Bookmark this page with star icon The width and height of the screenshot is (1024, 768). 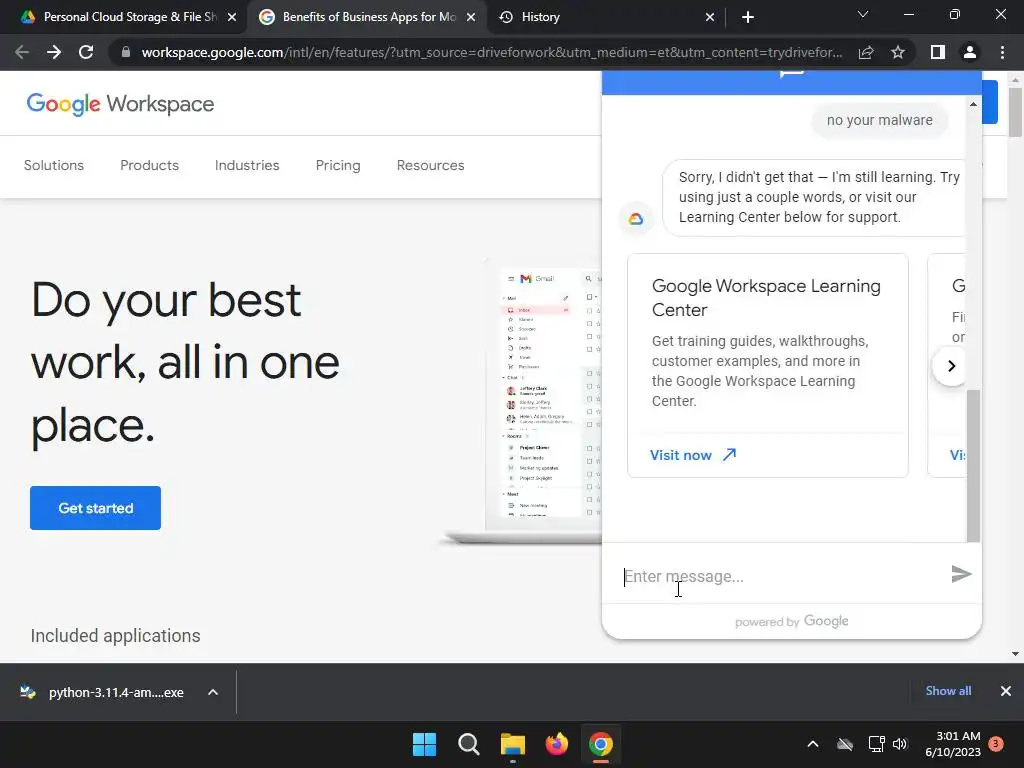[x=898, y=52]
